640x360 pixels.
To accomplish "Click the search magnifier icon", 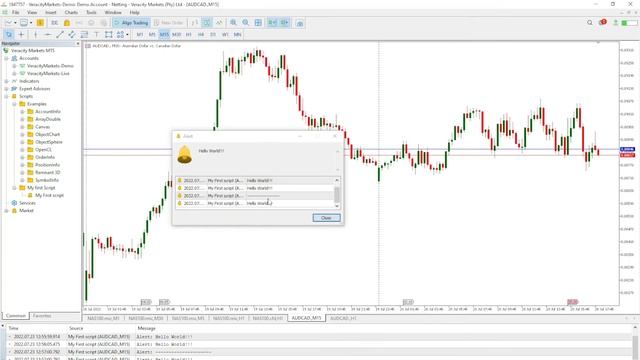I will click(590, 23).
